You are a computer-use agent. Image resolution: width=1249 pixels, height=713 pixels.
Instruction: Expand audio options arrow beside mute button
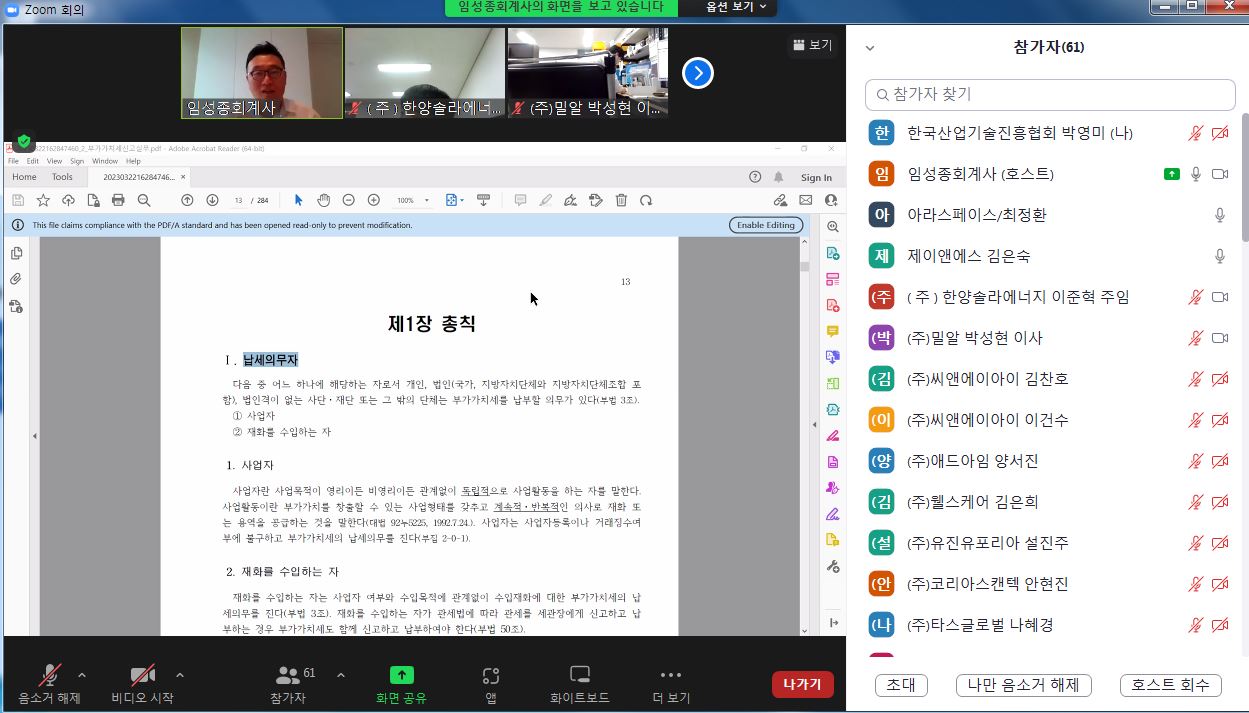pyautogui.click(x=82, y=675)
